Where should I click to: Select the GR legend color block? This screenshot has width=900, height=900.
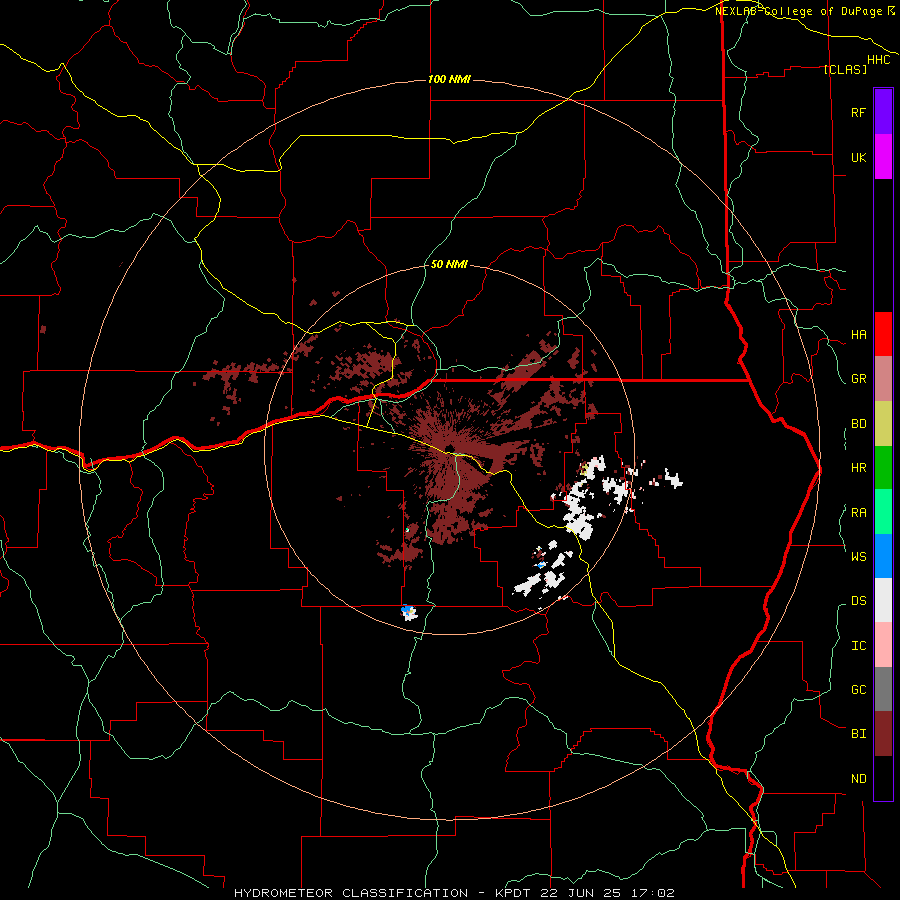883,379
